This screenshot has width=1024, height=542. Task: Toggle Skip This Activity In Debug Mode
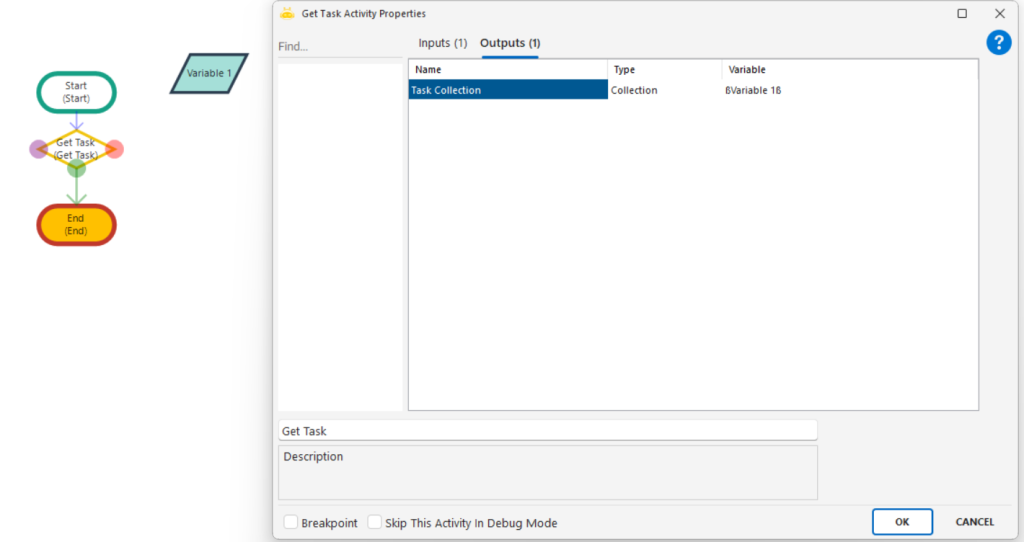coord(375,522)
